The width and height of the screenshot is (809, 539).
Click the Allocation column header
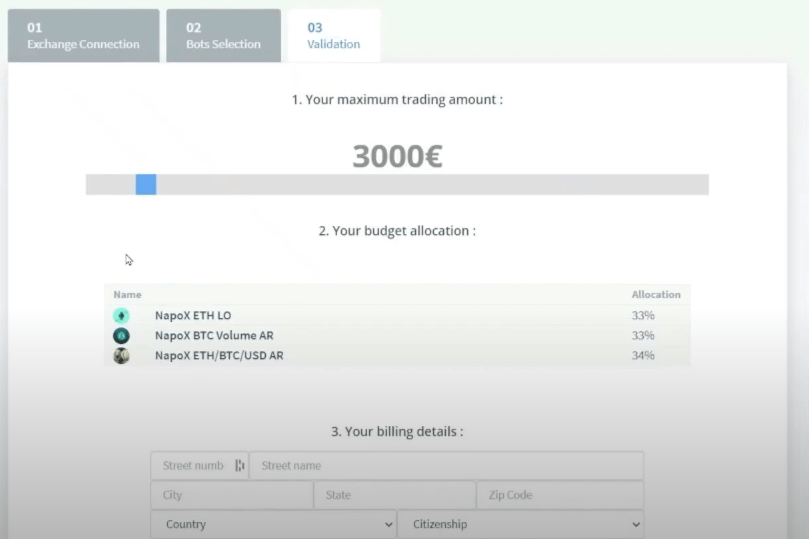pos(656,295)
